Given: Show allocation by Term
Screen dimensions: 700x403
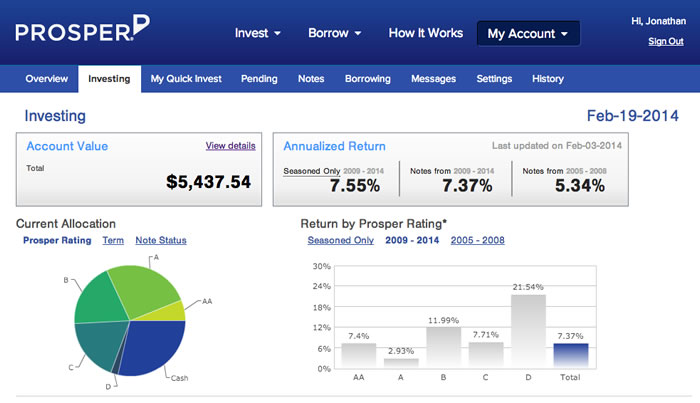Looking at the screenshot, I should click(x=113, y=240).
